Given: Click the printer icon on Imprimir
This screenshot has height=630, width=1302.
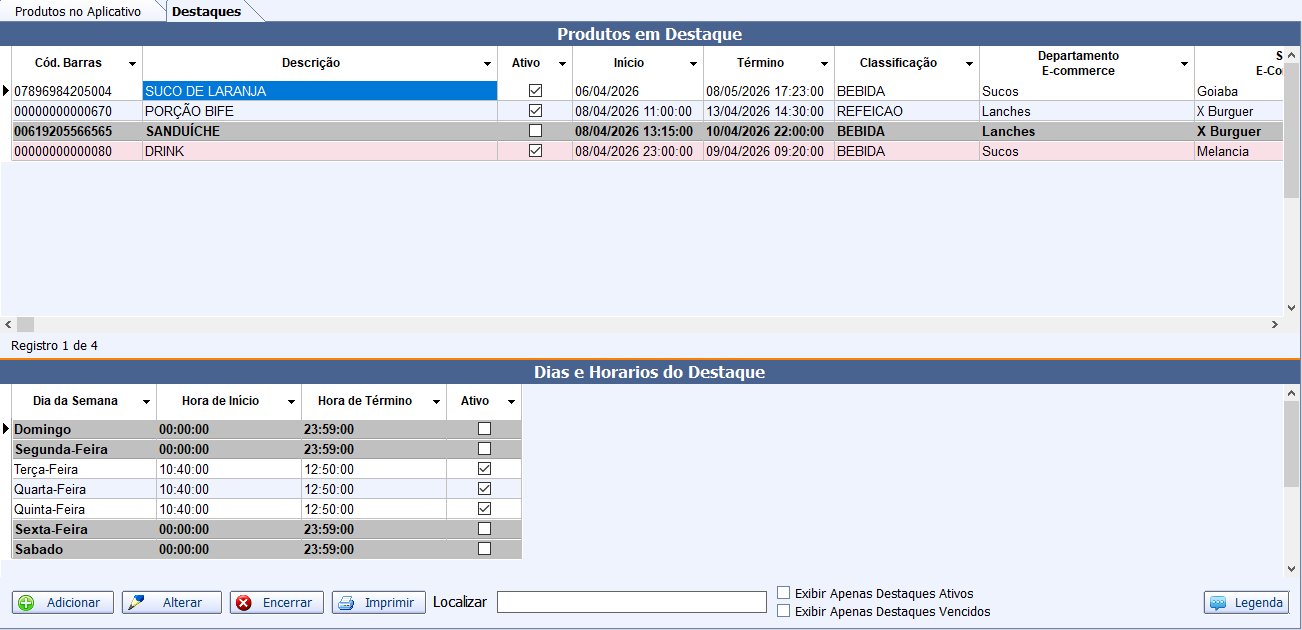Looking at the screenshot, I should [x=346, y=603].
